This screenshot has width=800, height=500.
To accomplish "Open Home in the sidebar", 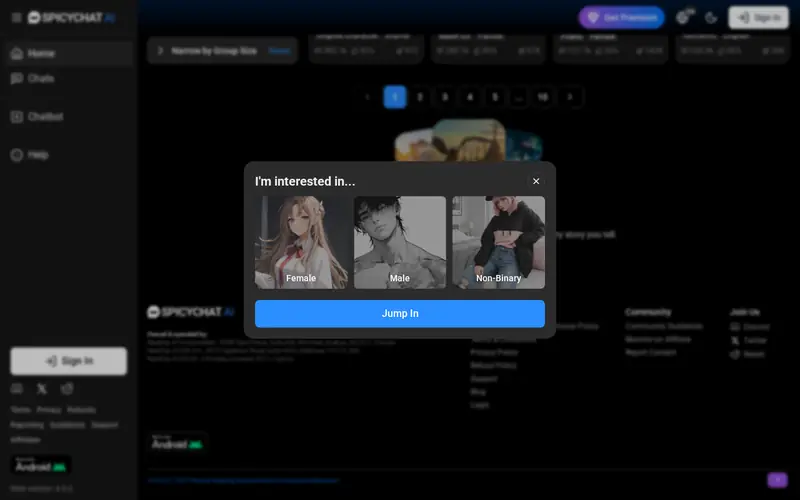I will [x=68, y=53].
